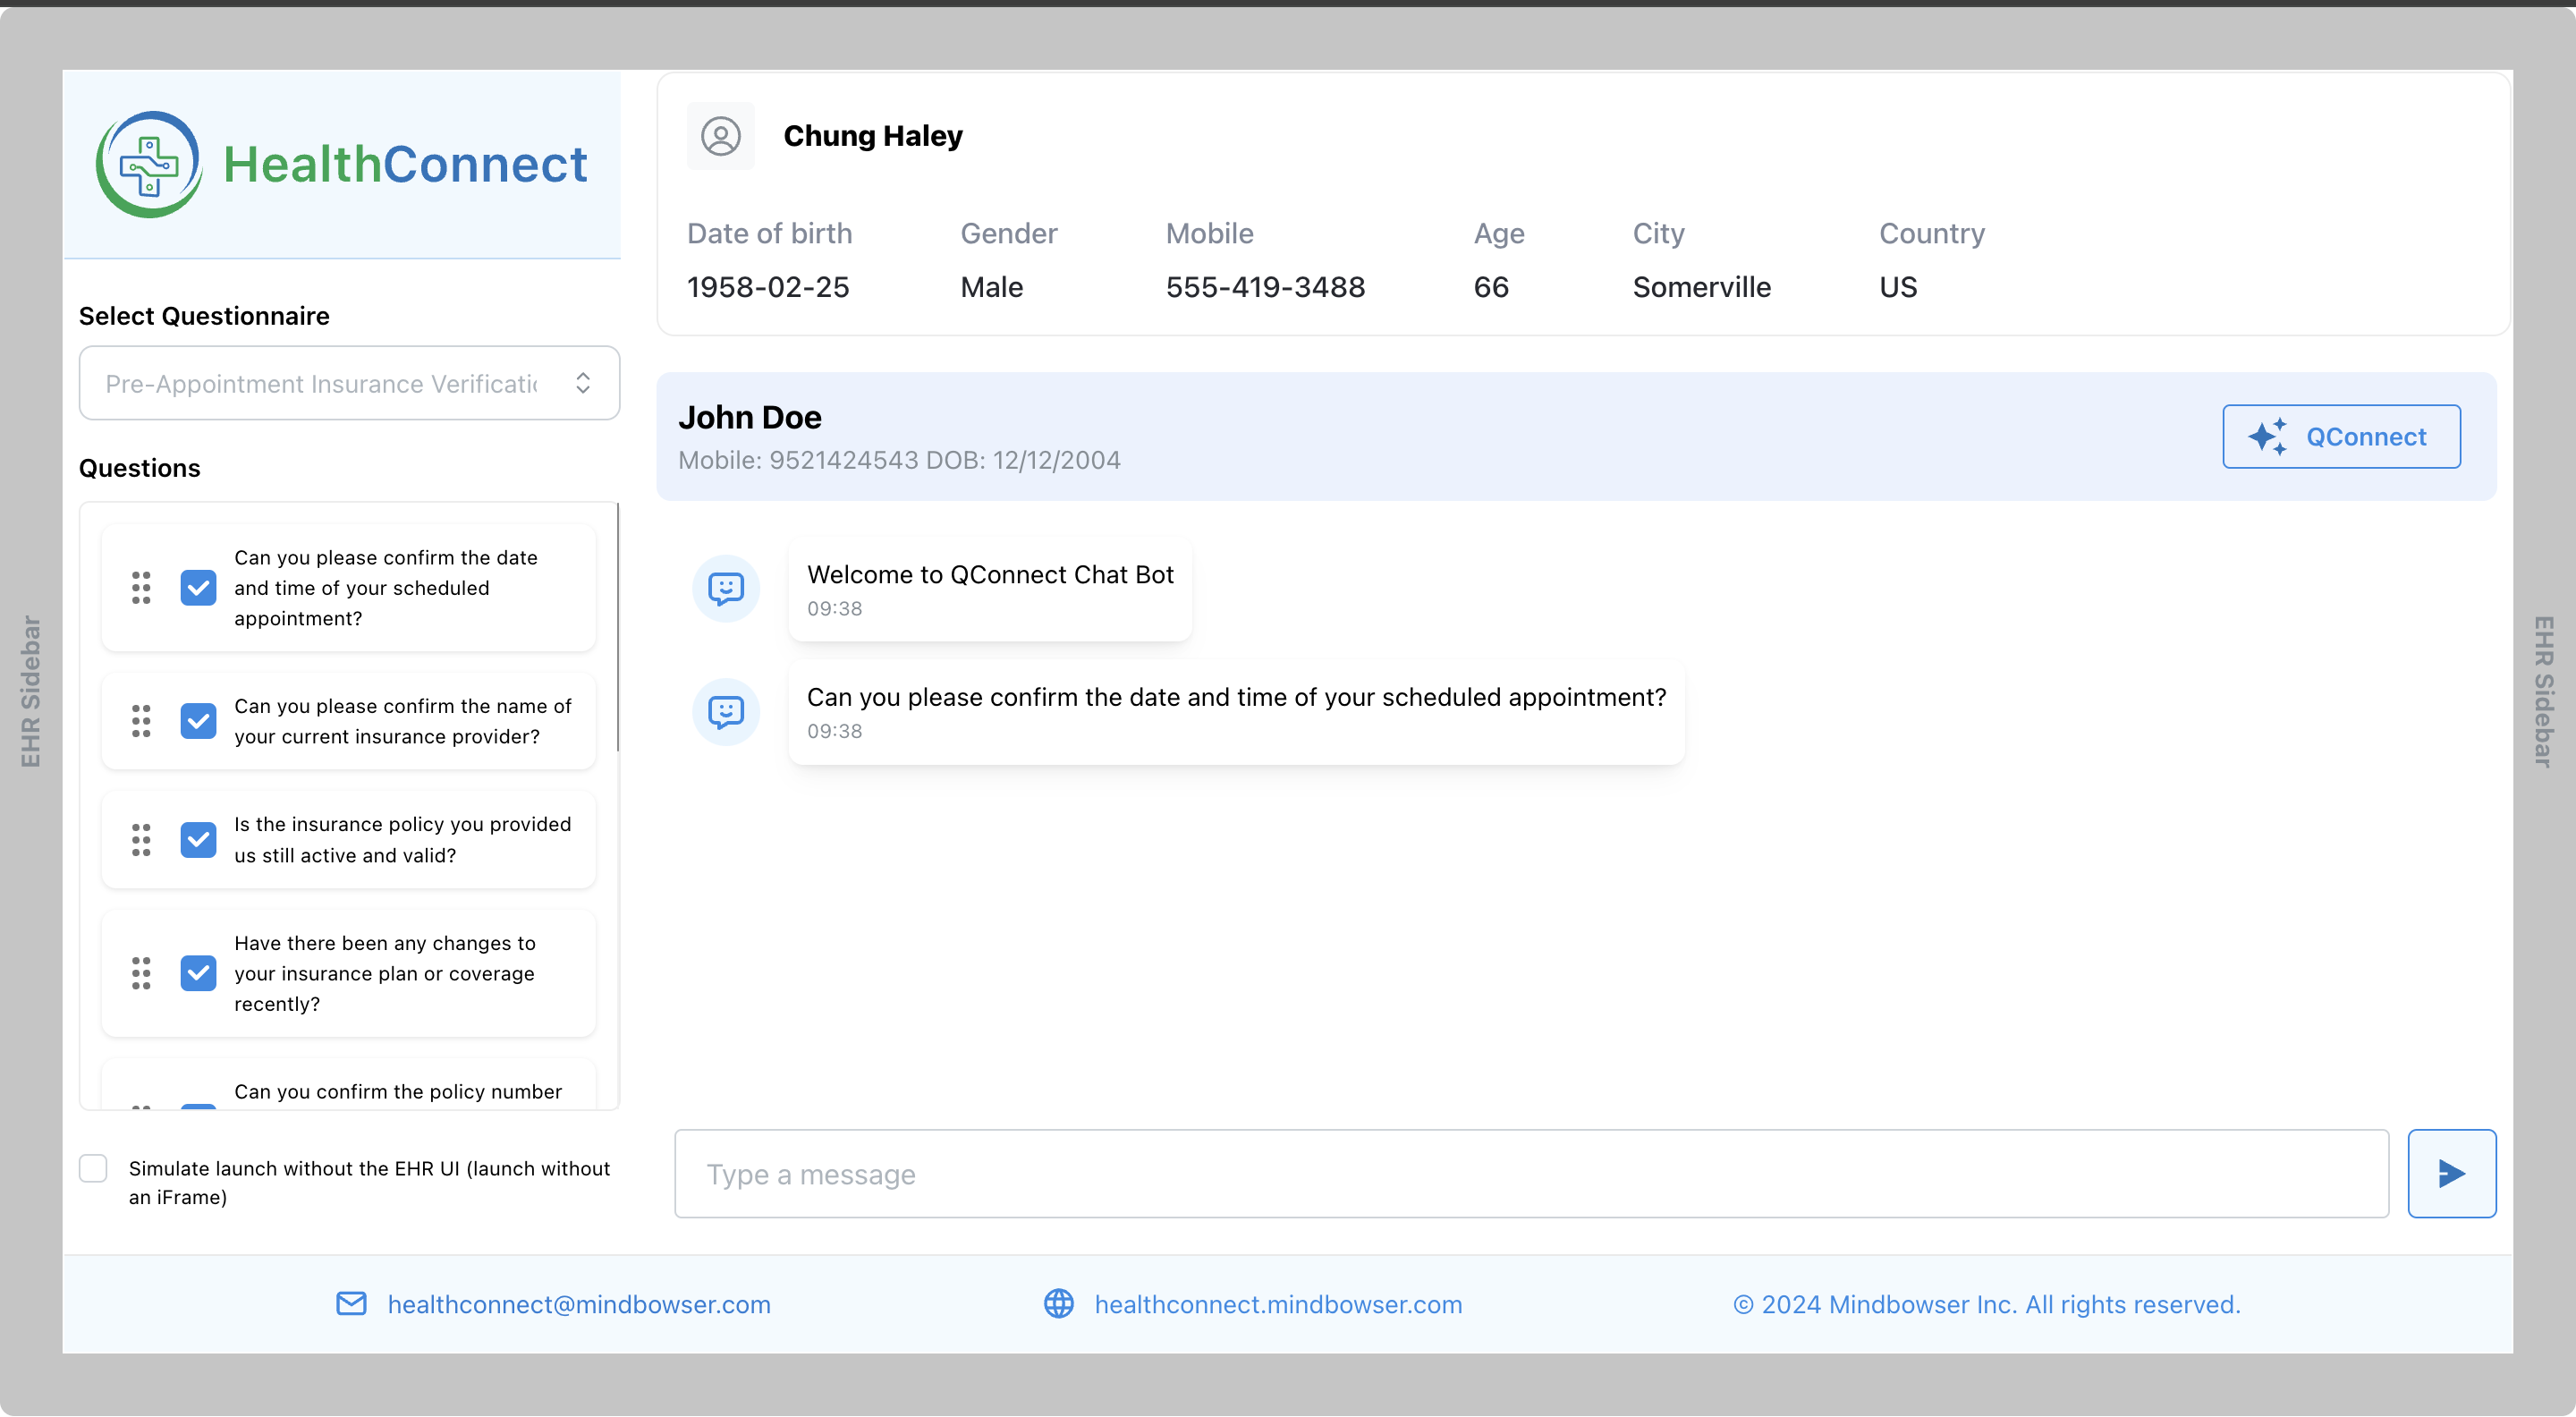Open the healthconnect.mindbowser.com website link

[x=1278, y=1305]
